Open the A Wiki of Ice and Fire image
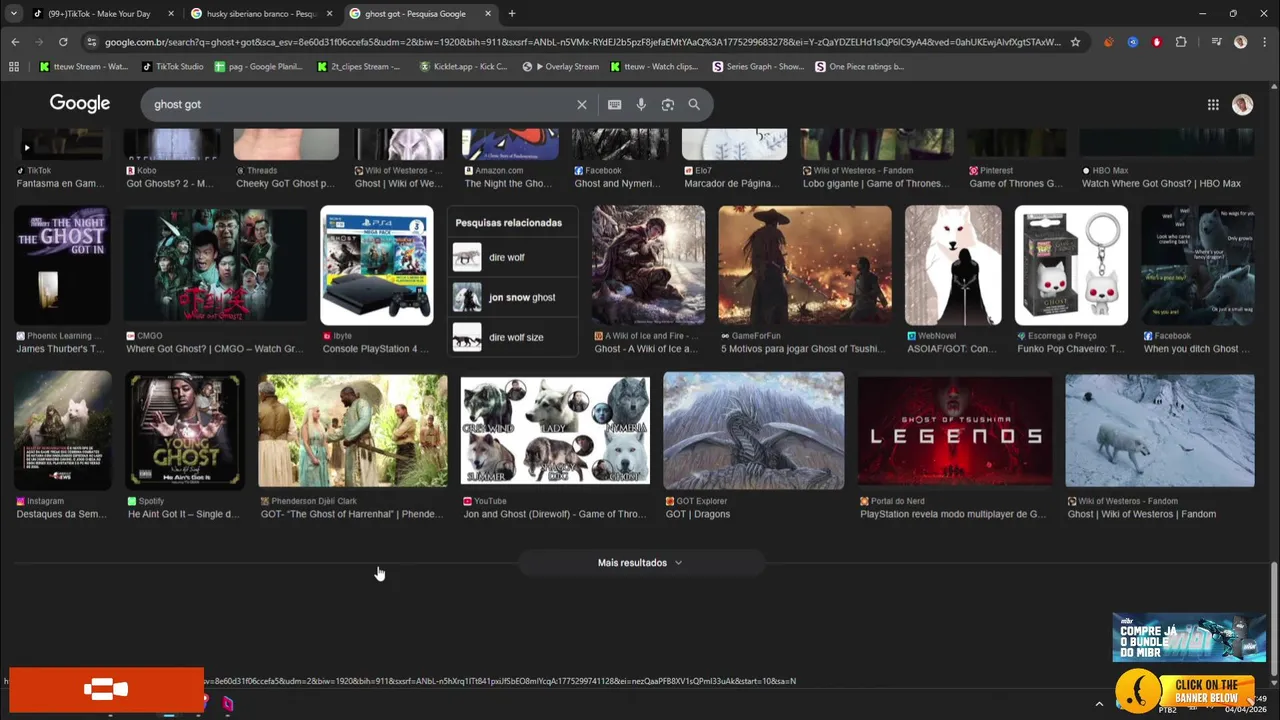Screen dimensions: 1280x720 tap(648, 265)
